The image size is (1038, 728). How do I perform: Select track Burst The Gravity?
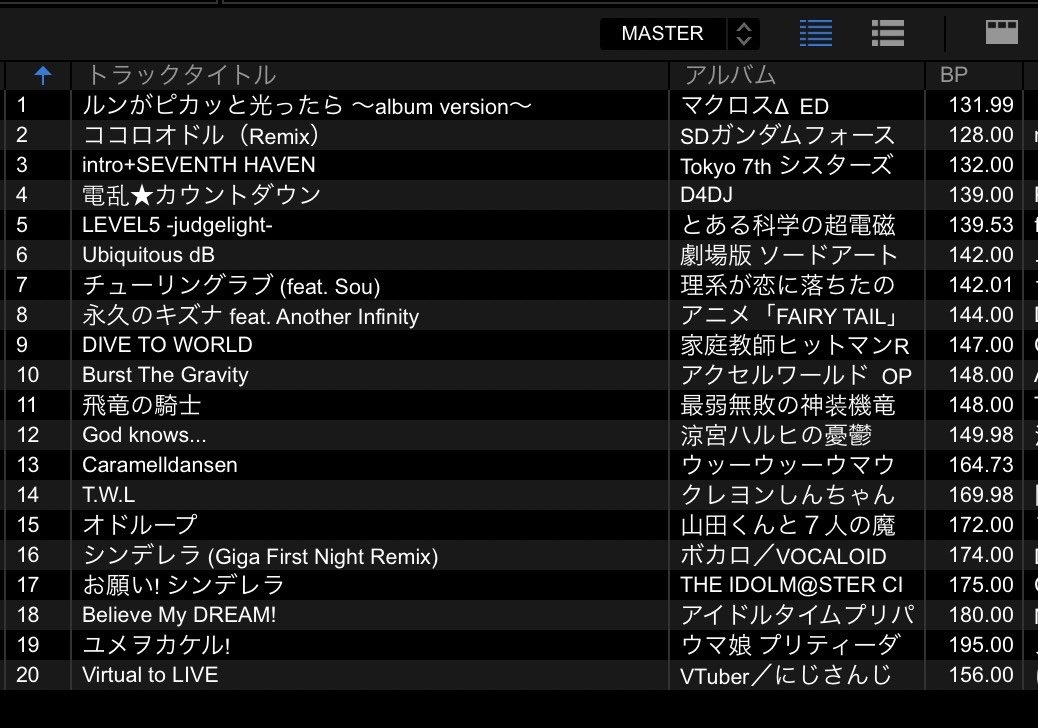[x=165, y=375]
